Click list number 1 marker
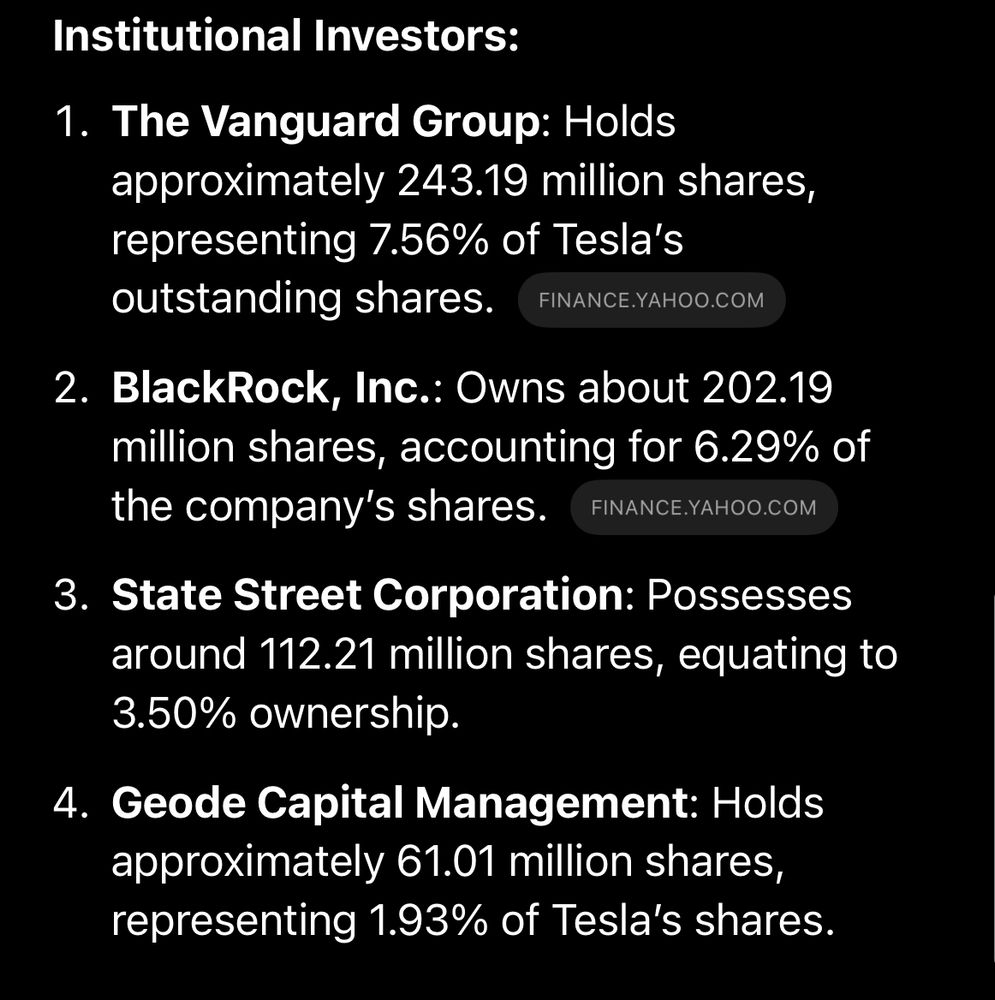 [x=71, y=121]
